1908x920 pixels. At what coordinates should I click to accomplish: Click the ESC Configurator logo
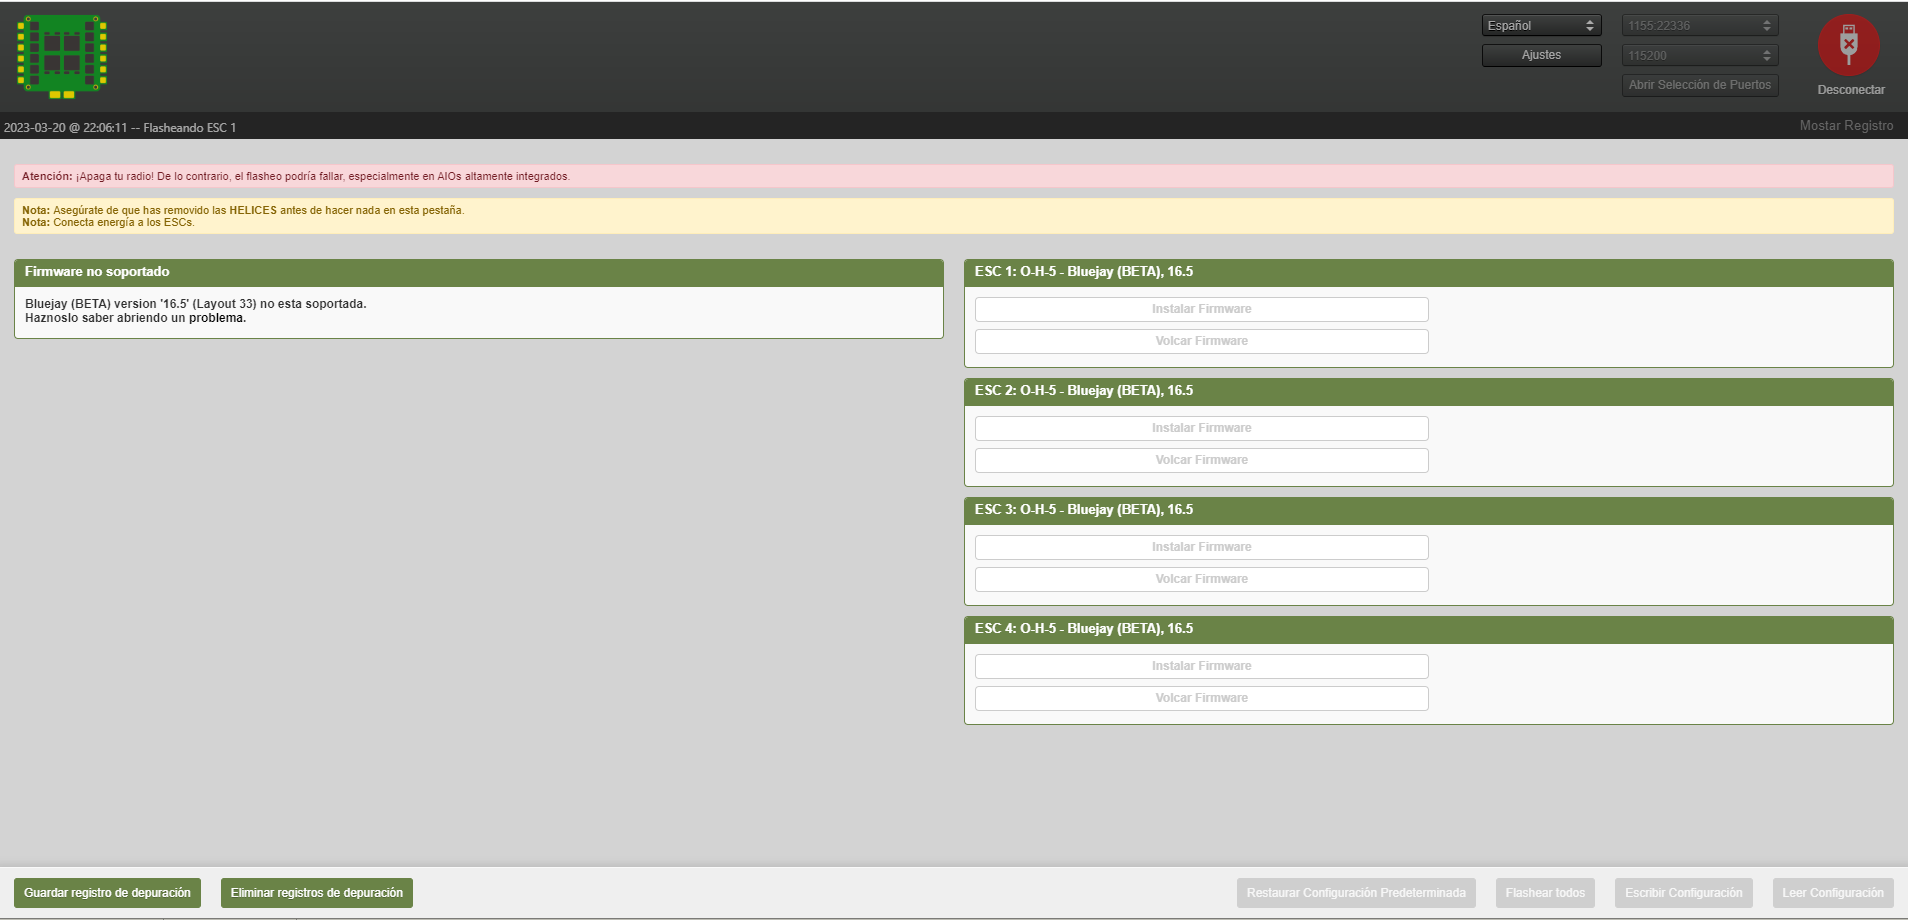[61, 56]
